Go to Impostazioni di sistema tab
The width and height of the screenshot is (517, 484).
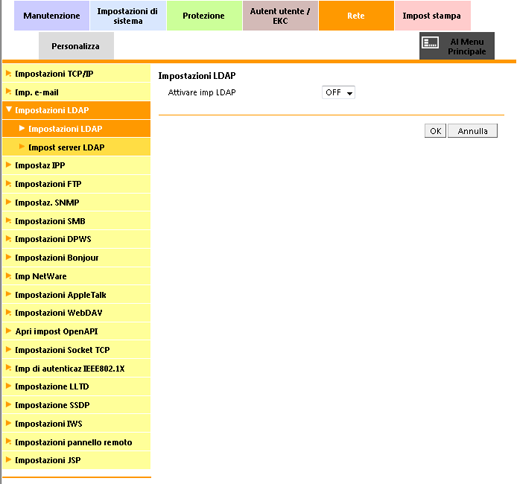click(x=128, y=16)
